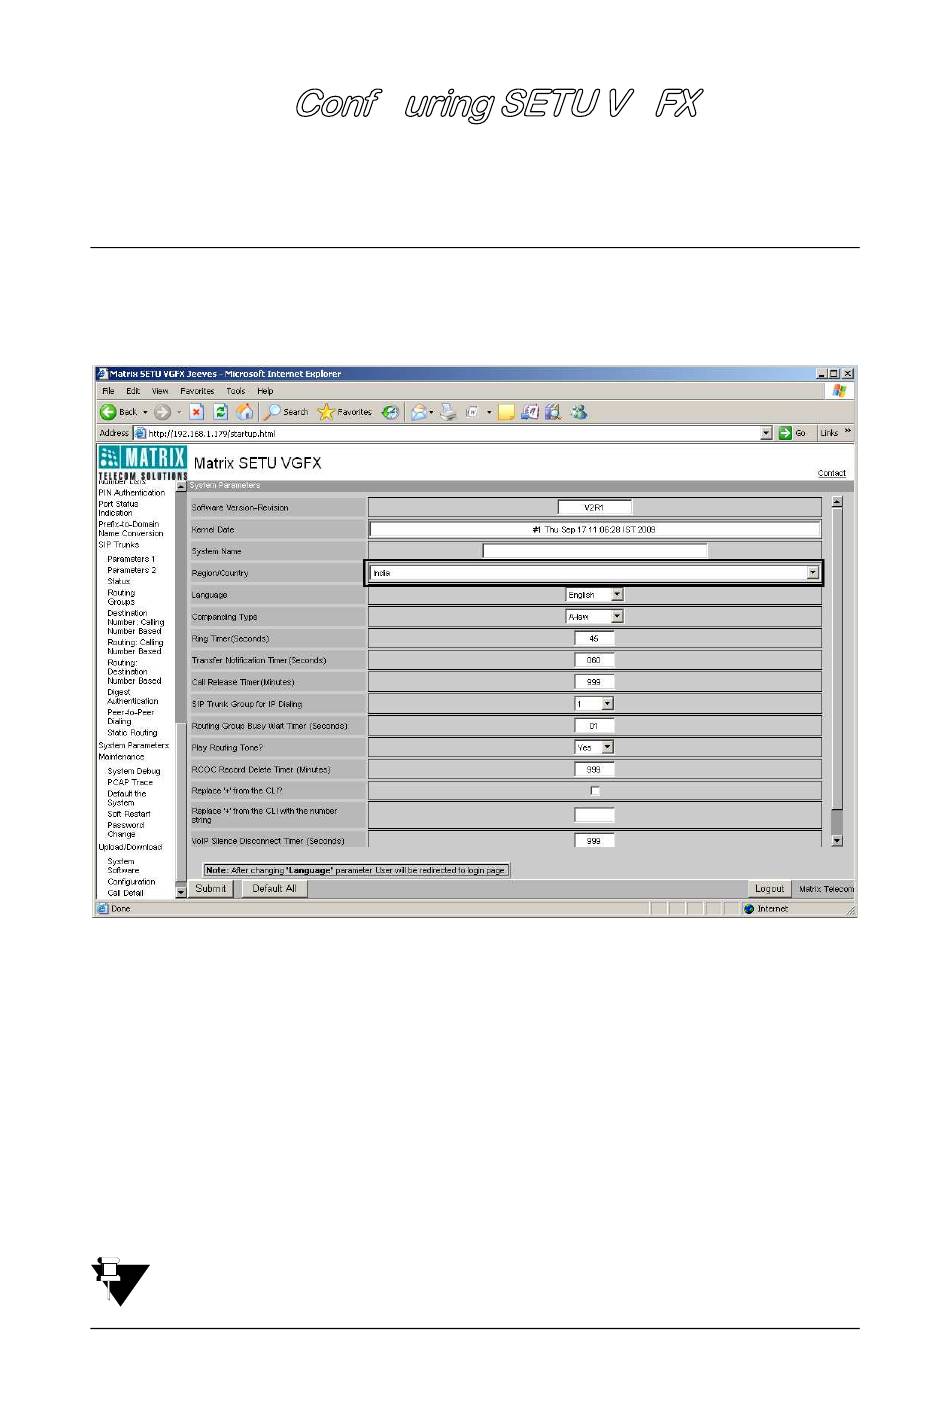Click the RCOC Record Delete Timer field
Viewport: 950px width, 1401px height.
pyautogui.click(x=594, y=769)
